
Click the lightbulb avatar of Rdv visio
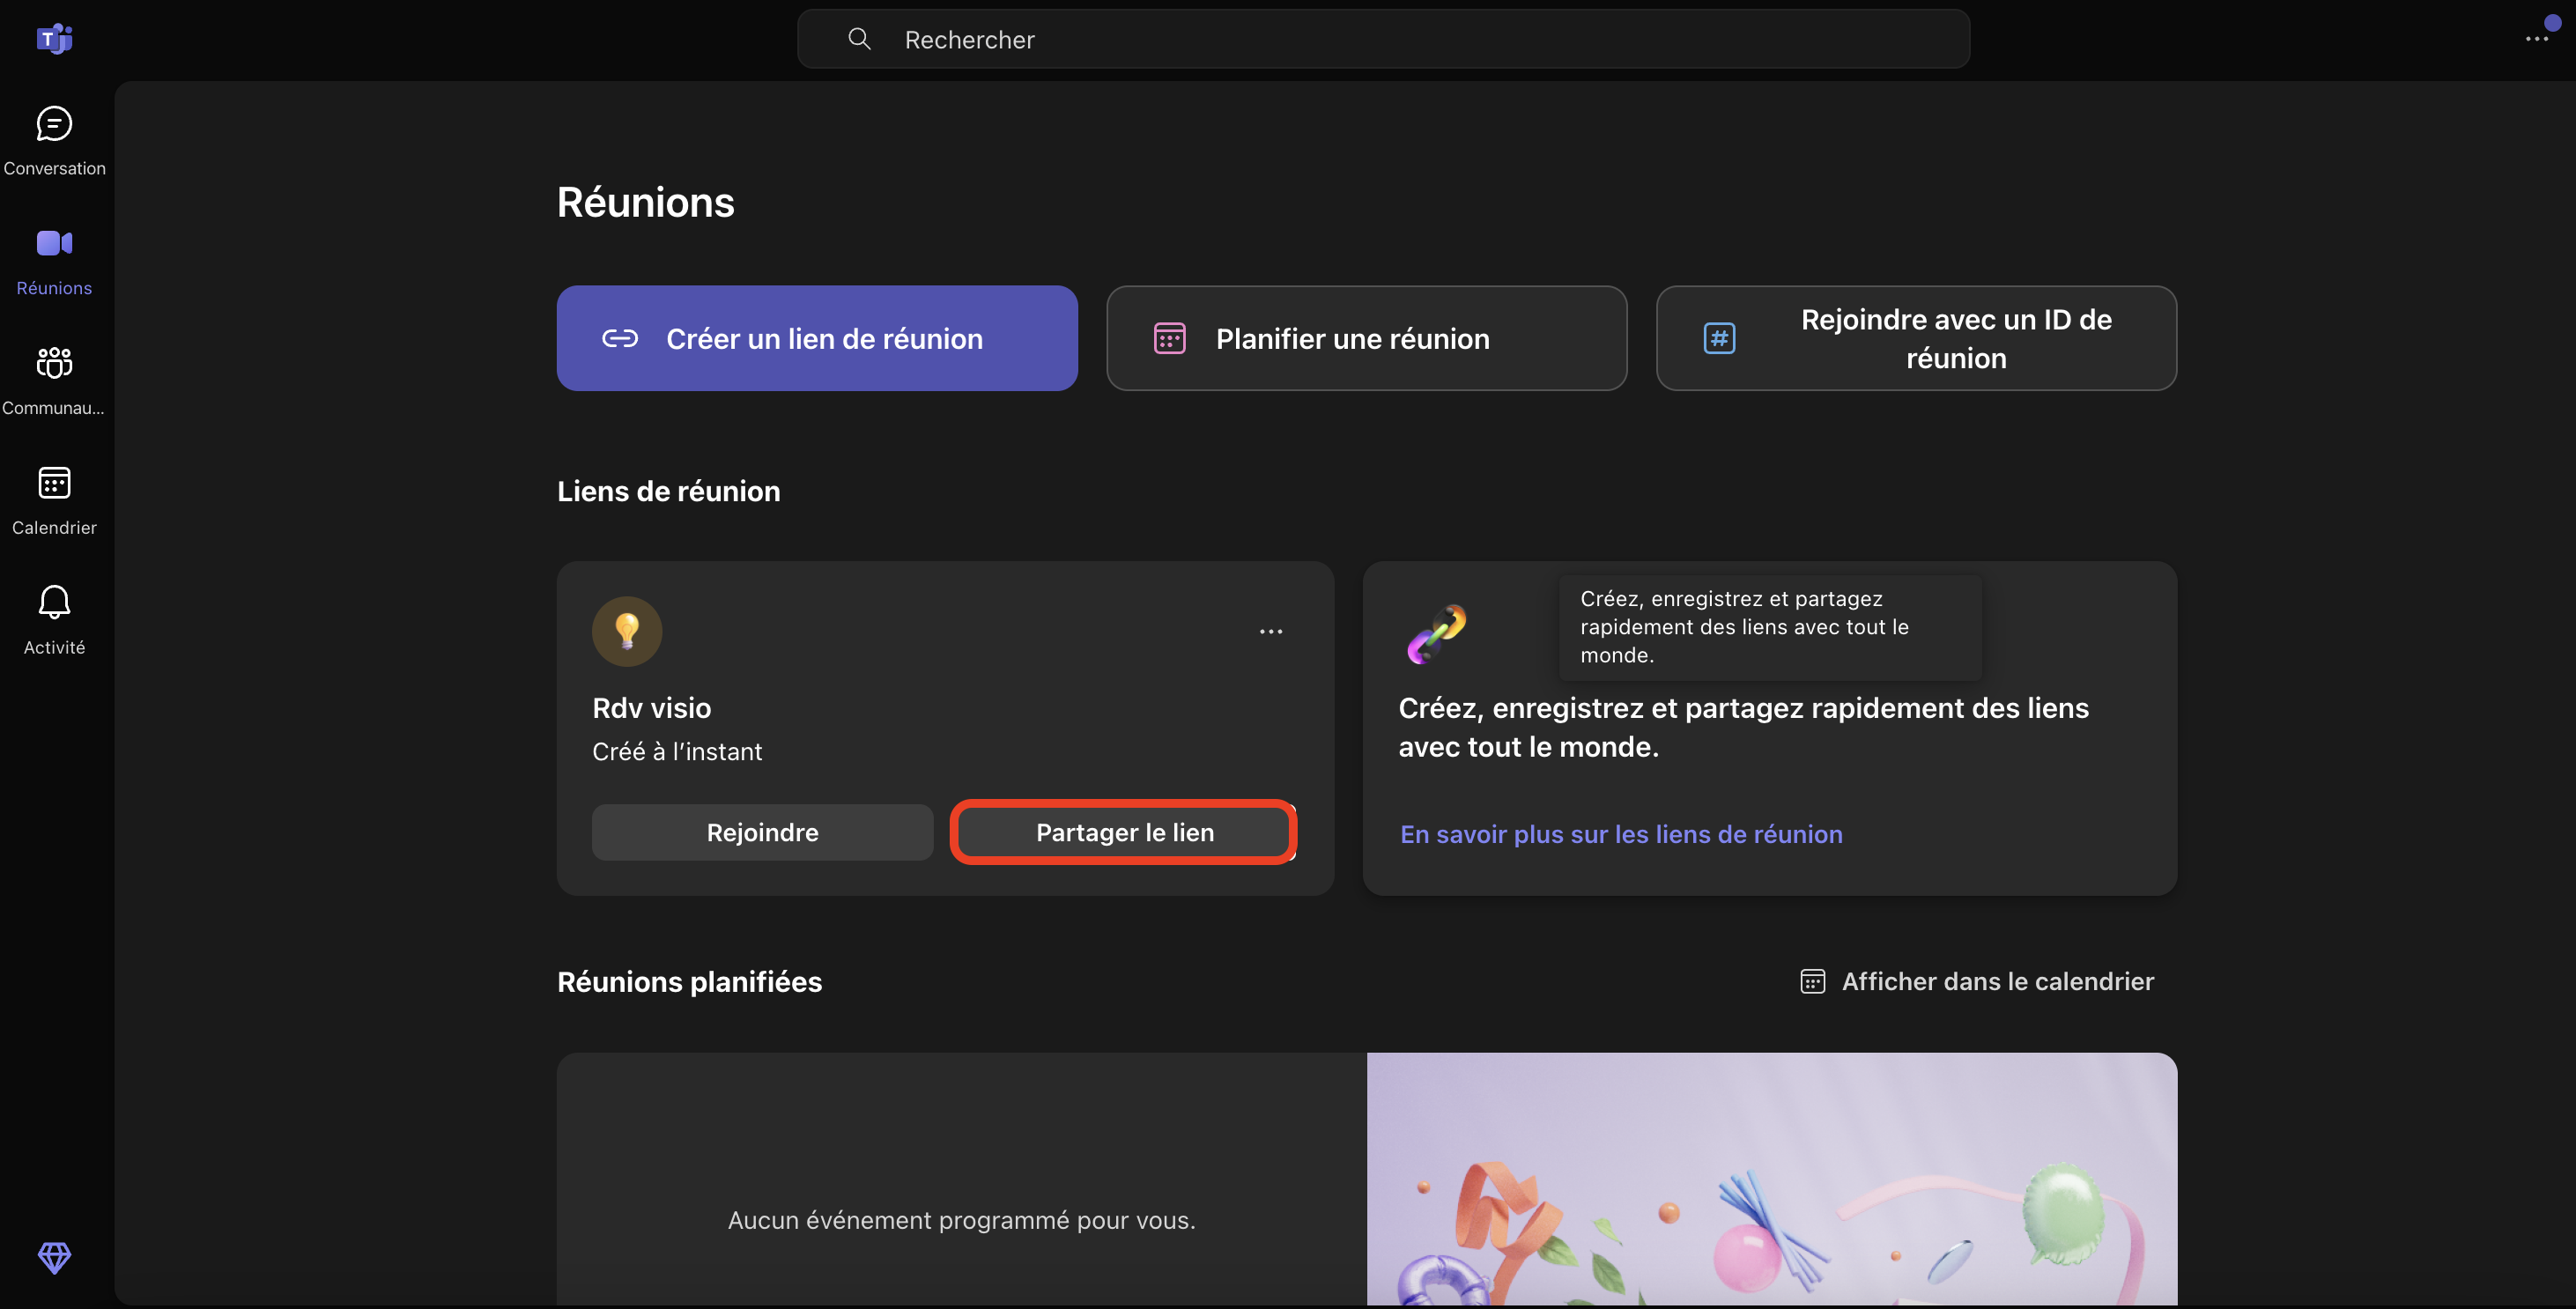pos(627,631)
